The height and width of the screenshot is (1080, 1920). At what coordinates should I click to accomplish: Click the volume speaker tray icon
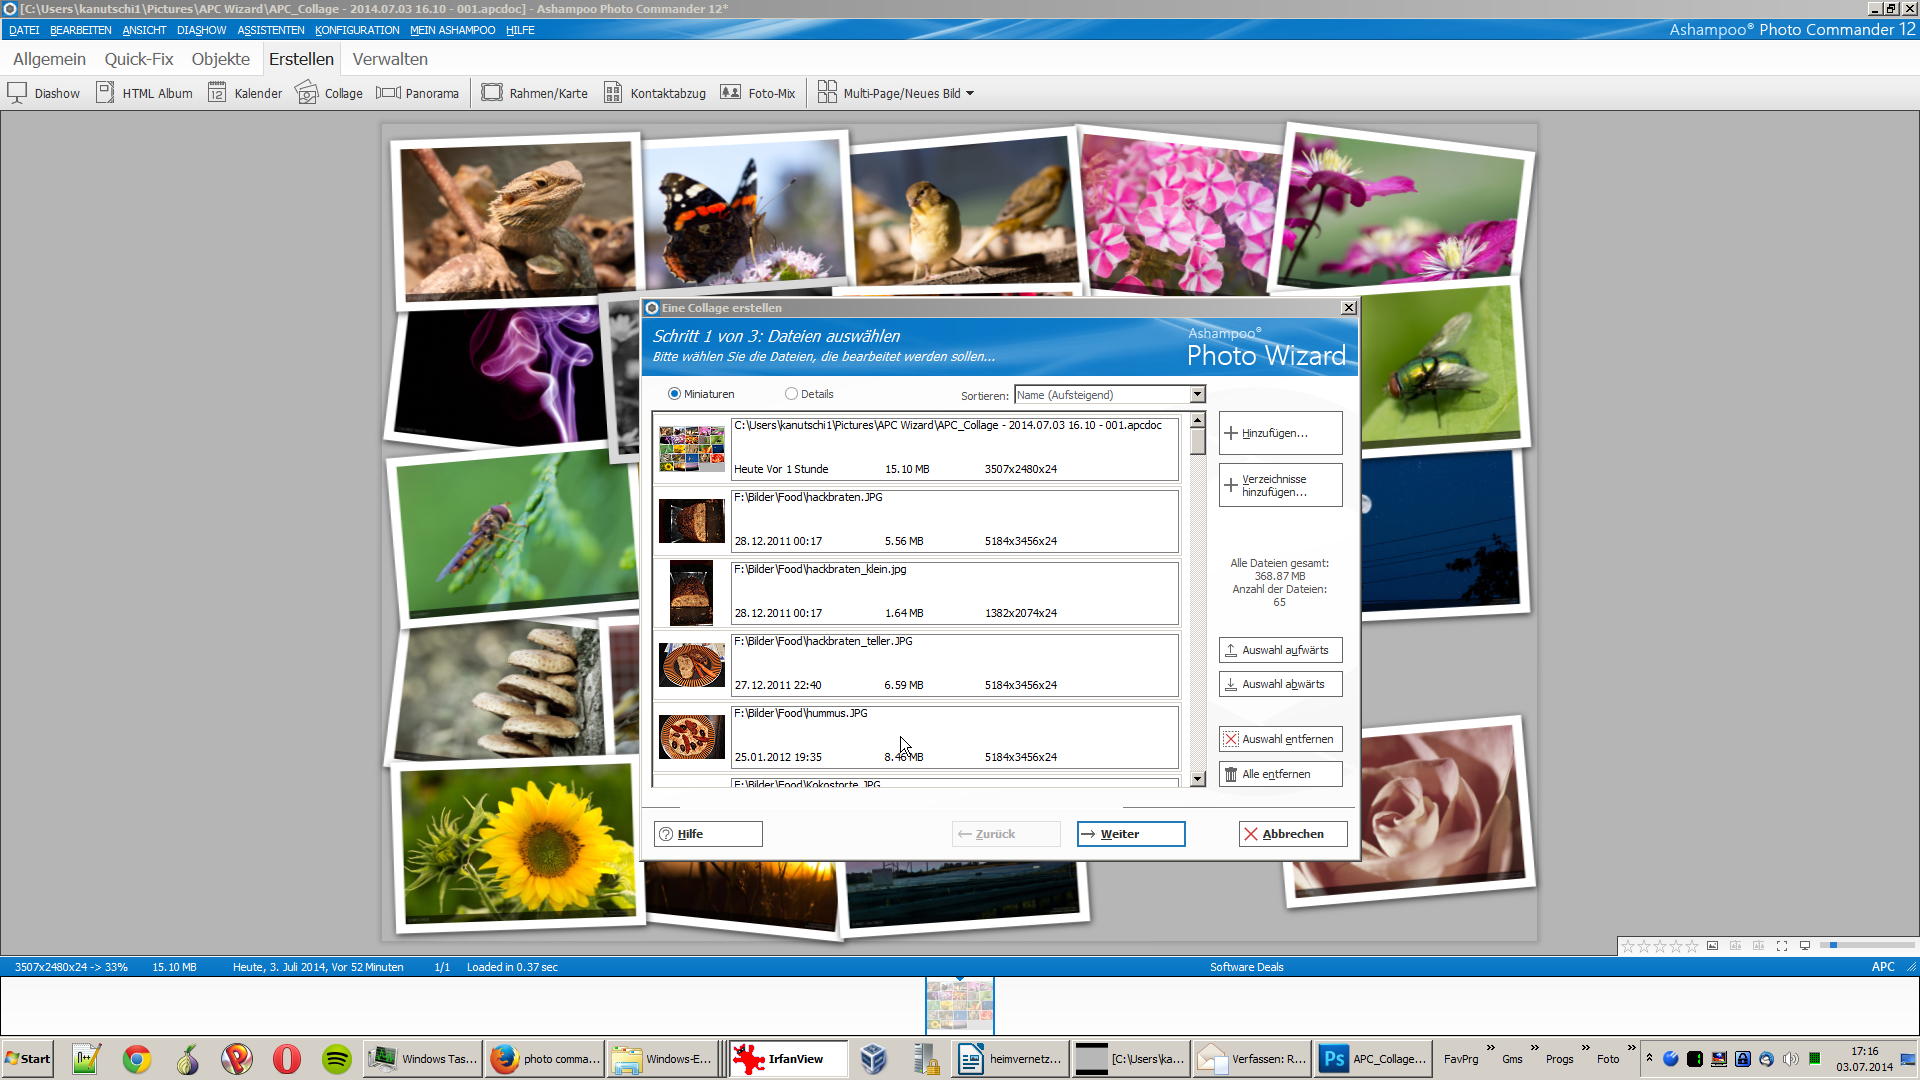pos(1790,1059)
